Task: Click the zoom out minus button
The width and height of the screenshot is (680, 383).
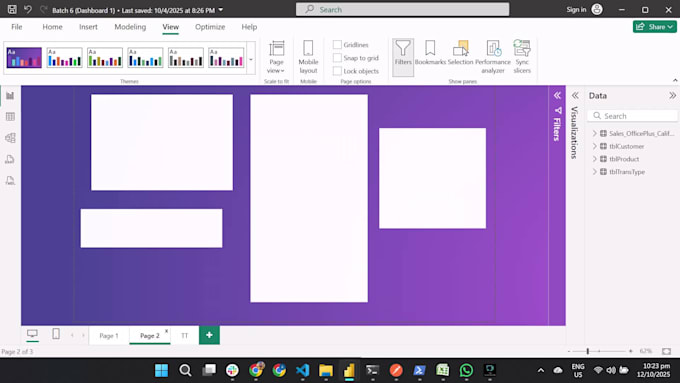Action: coord(569,351)
